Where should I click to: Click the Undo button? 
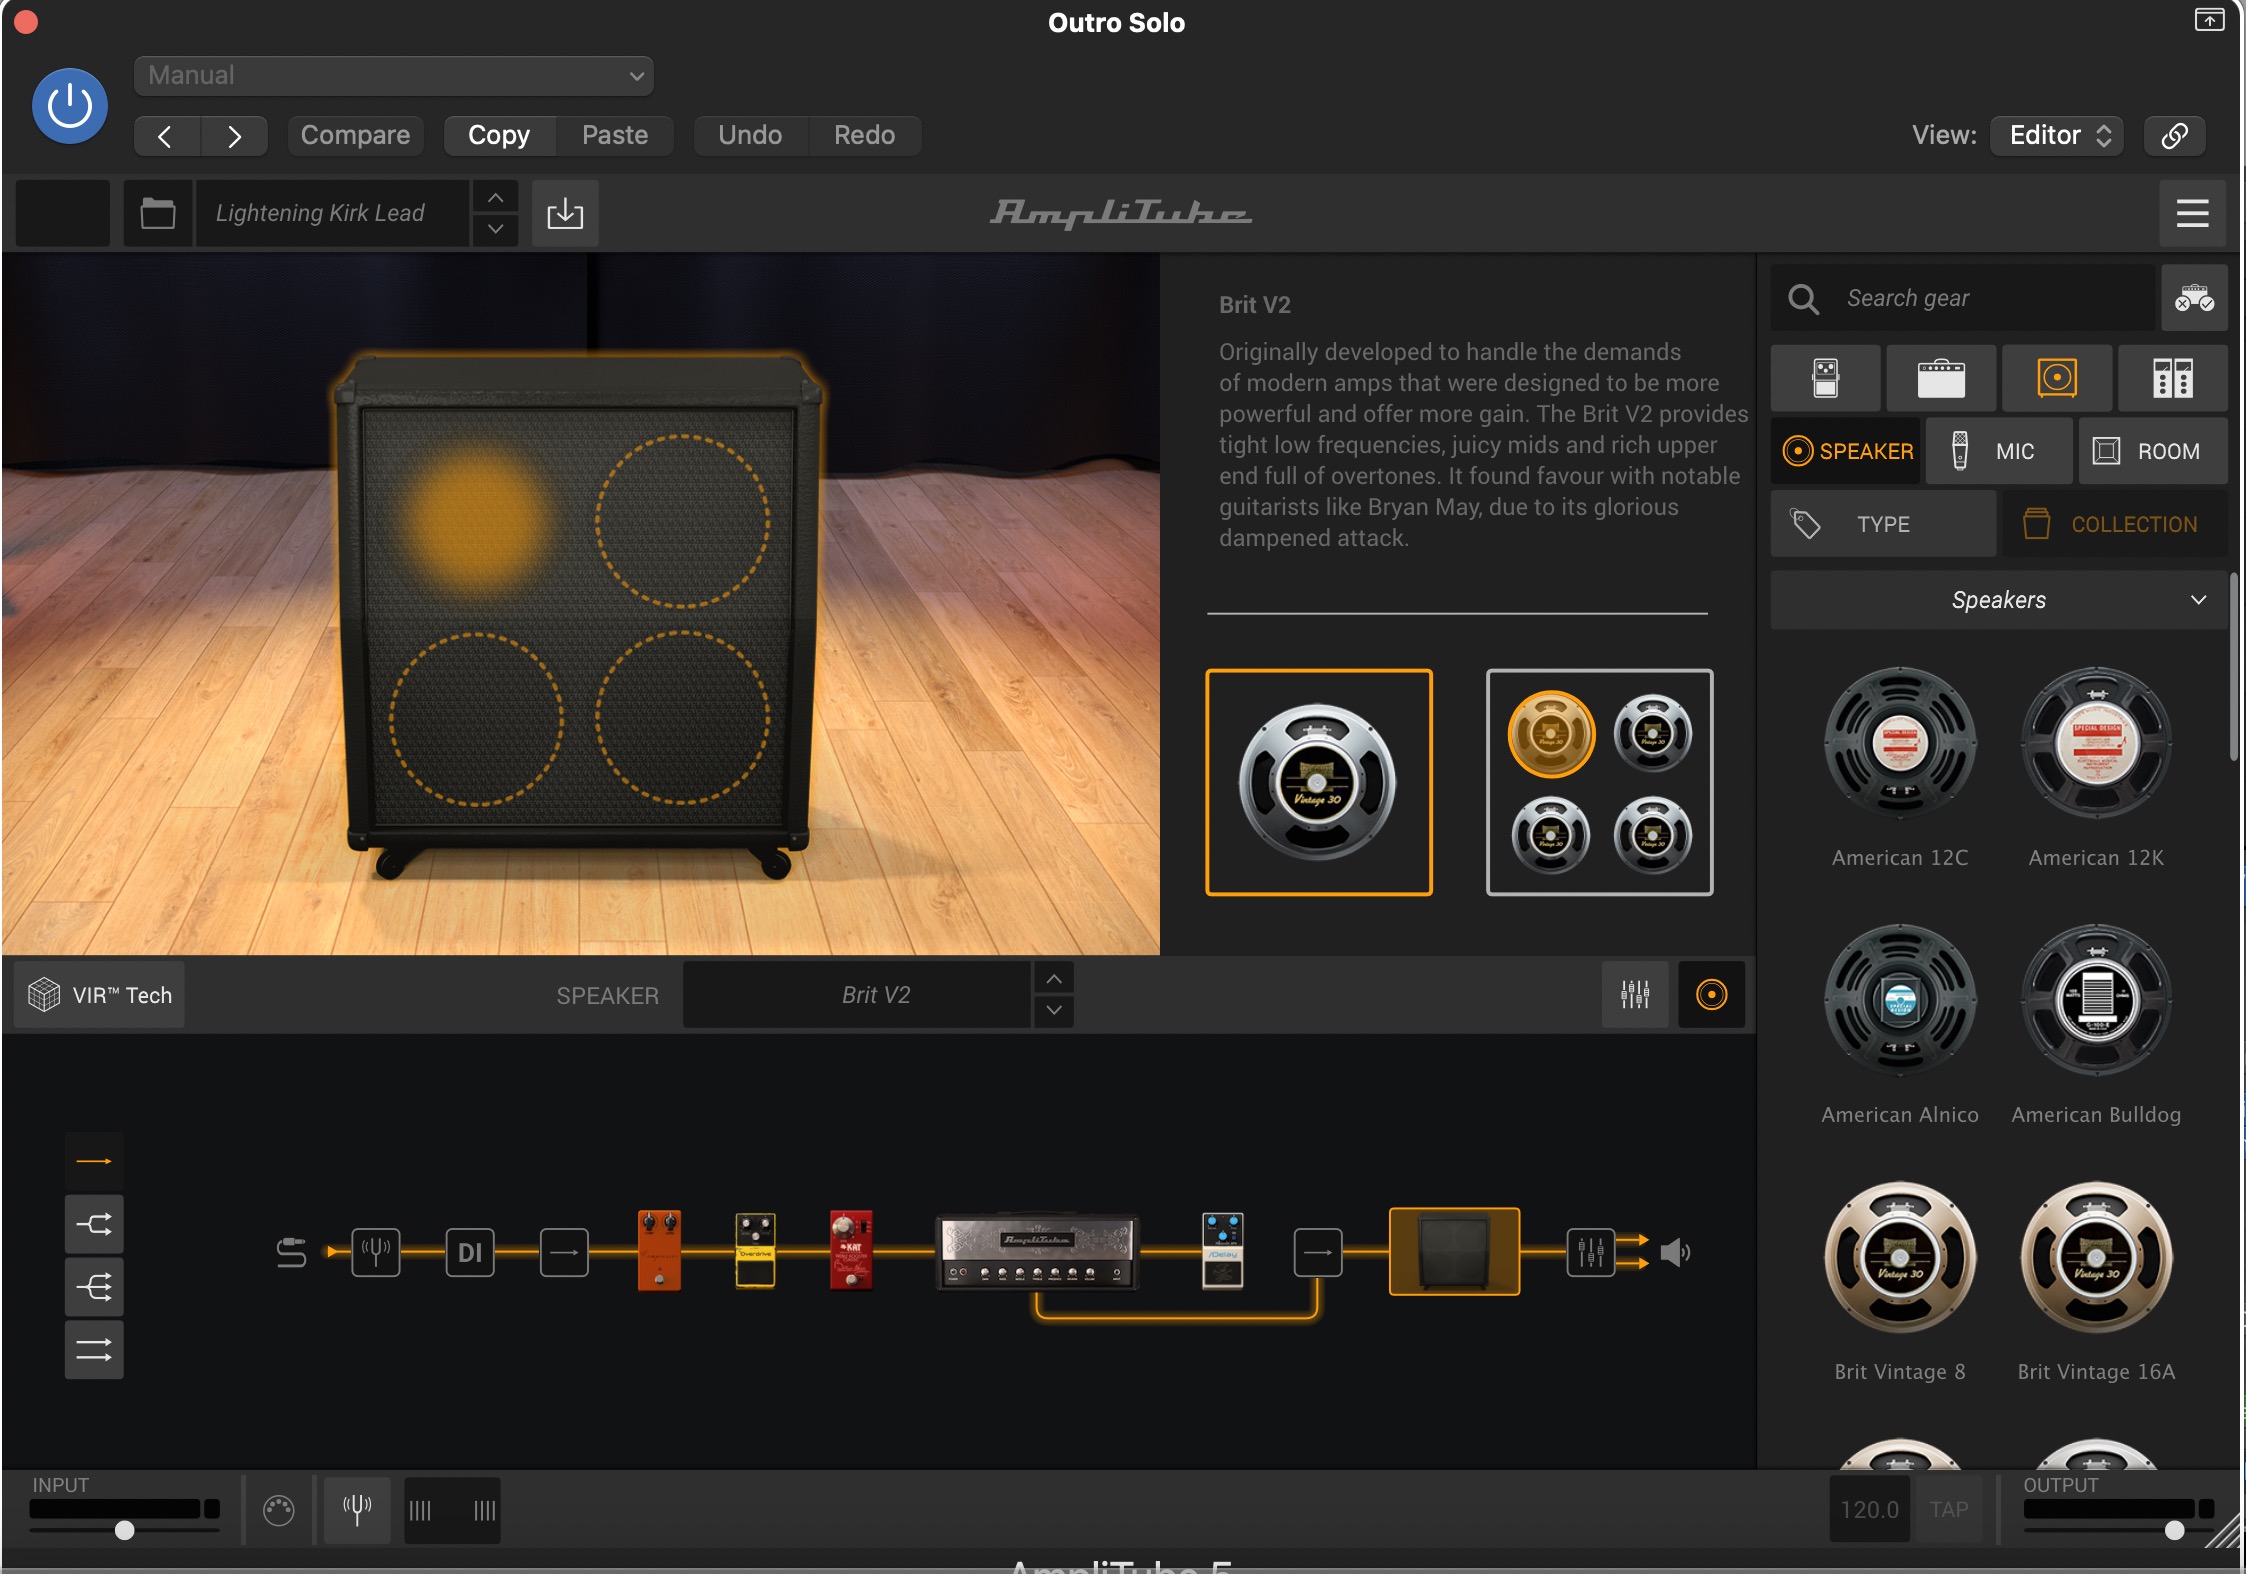[x=750, y=136]
